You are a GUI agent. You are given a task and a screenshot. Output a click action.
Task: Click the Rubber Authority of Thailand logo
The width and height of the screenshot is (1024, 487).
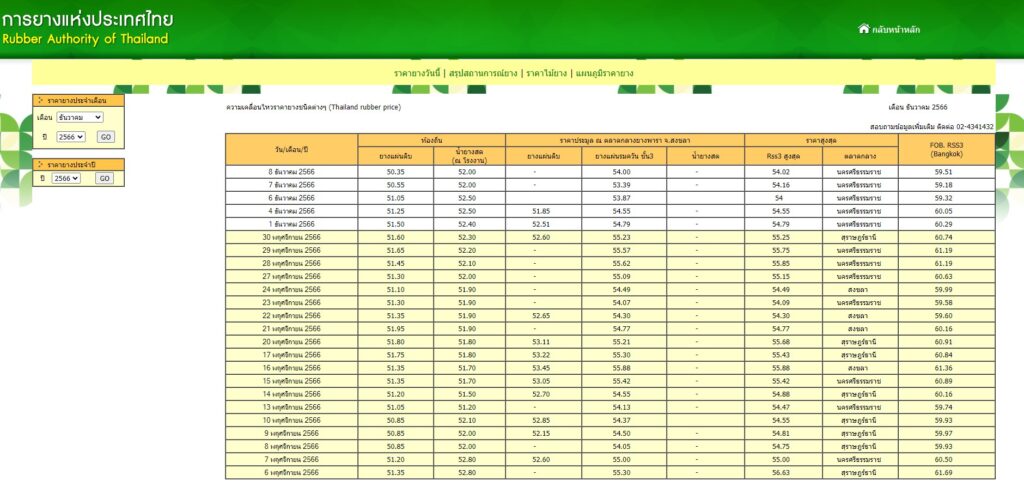click(x=88, y=28)
